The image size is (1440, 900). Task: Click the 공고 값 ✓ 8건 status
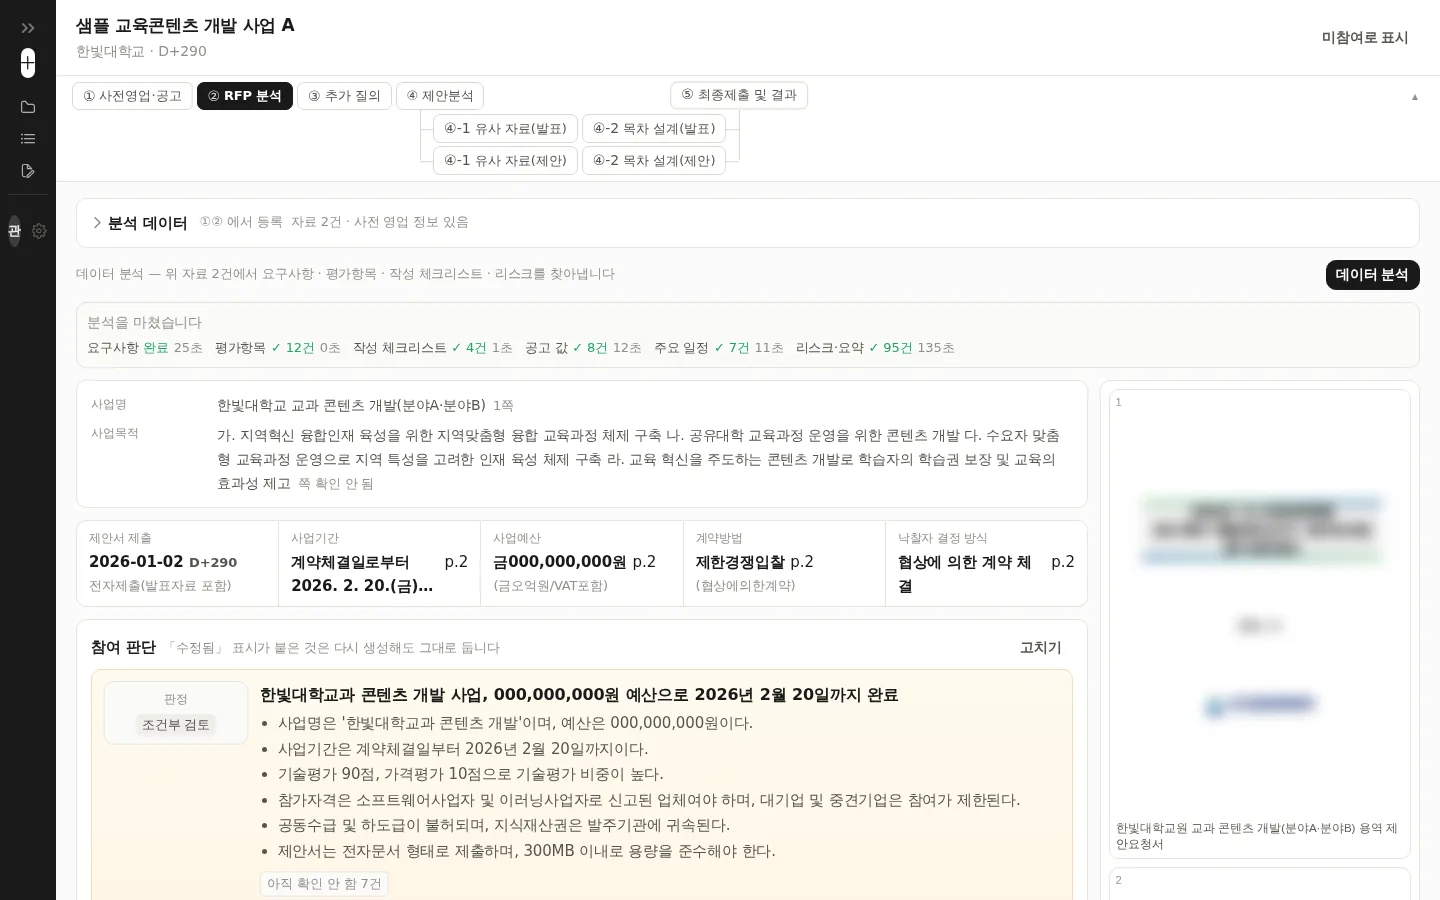click(x=583, y=348)
